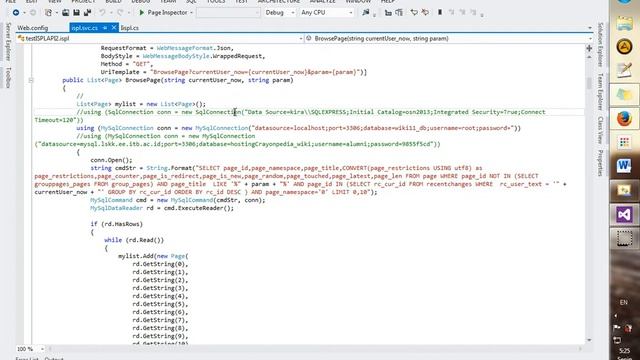Open the Error List bottom tab
640x360 pixels.
(x=27, y=358)
